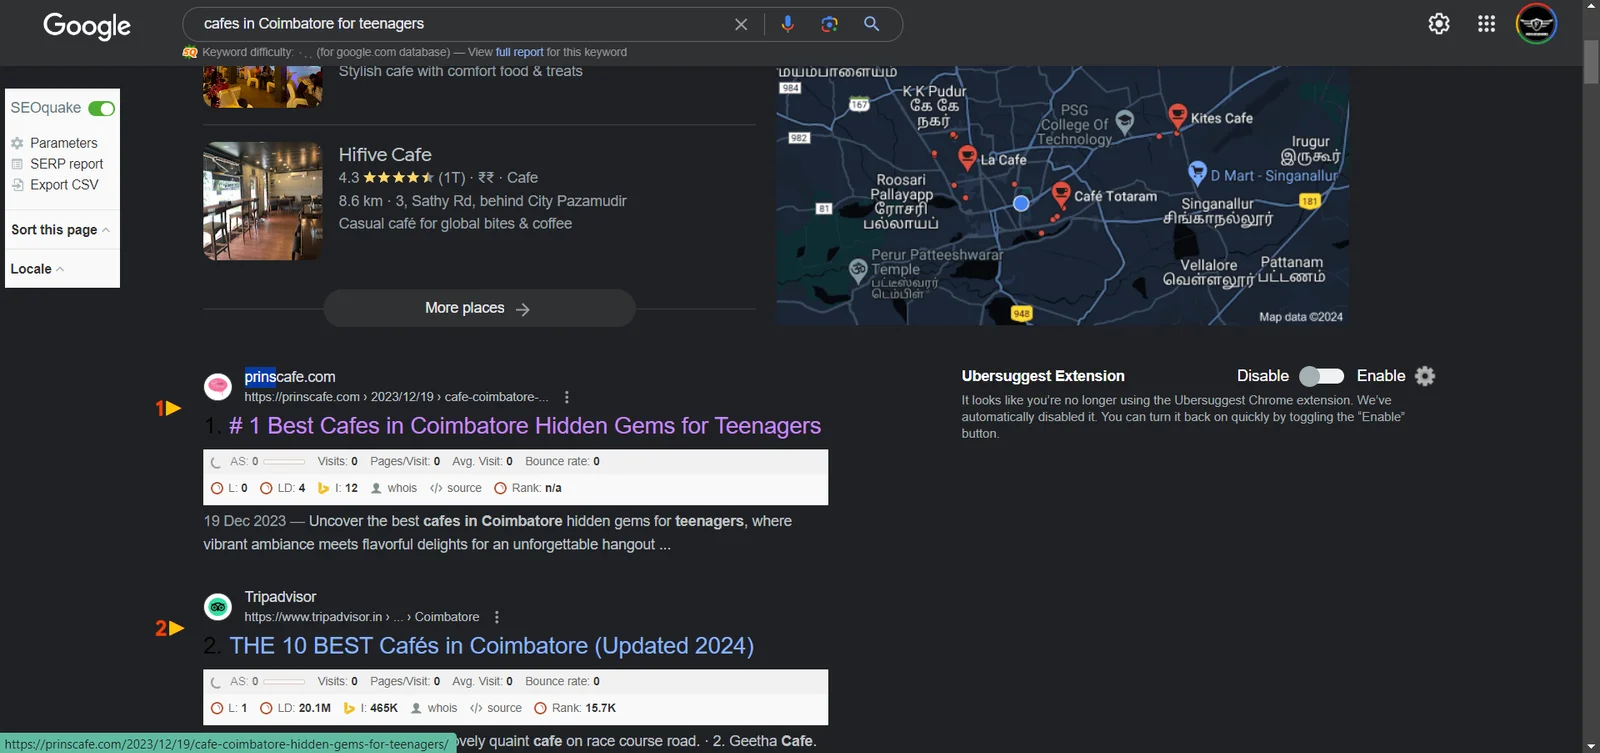
Task: Search by image with the Google Lens icon
Action: click(829, 24)
